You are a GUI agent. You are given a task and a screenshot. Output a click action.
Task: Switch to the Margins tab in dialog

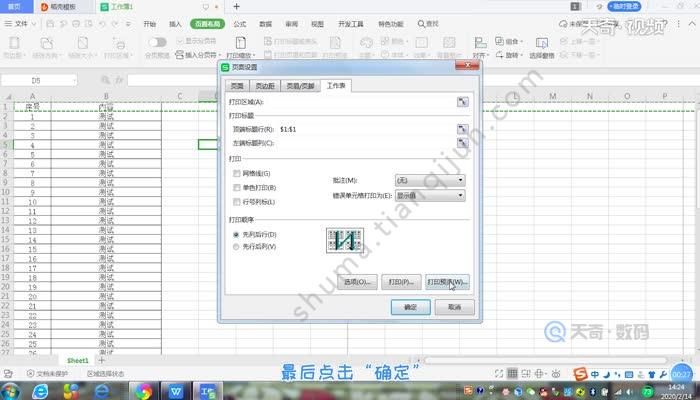pyautogui.click(x=264, y=86)
